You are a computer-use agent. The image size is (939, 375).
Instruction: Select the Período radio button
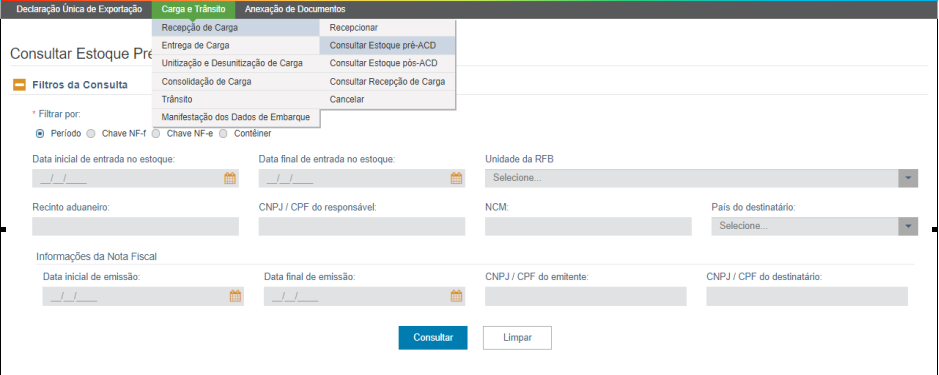(x=40, y=134)
